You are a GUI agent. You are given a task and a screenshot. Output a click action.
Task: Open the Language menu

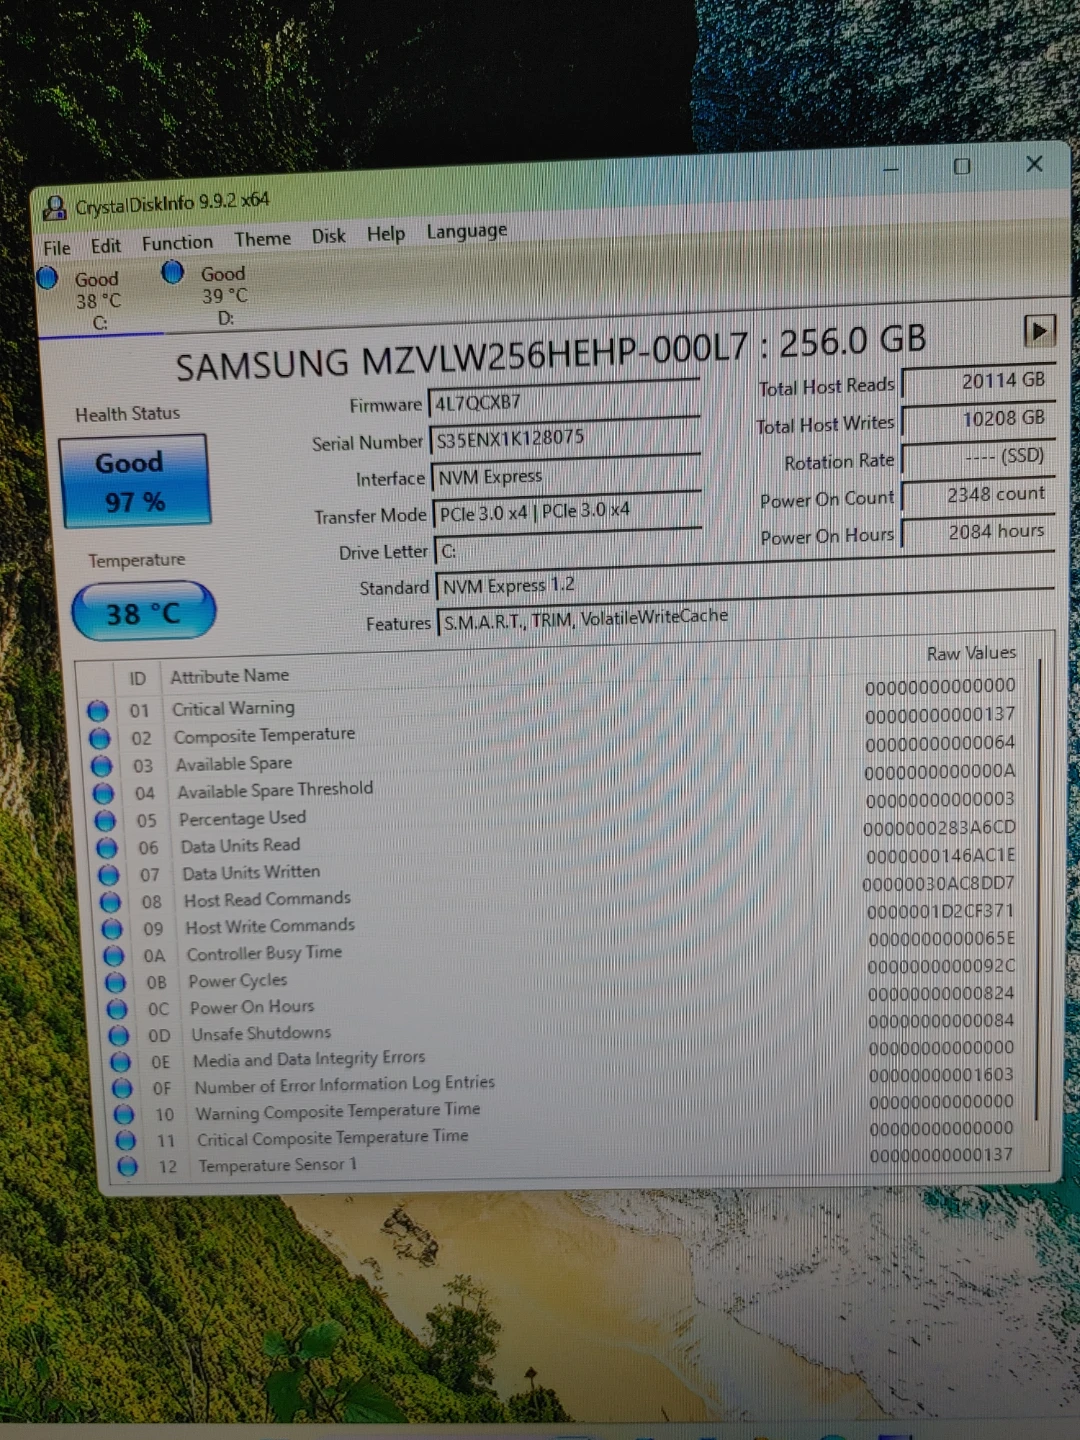[466, 231]
